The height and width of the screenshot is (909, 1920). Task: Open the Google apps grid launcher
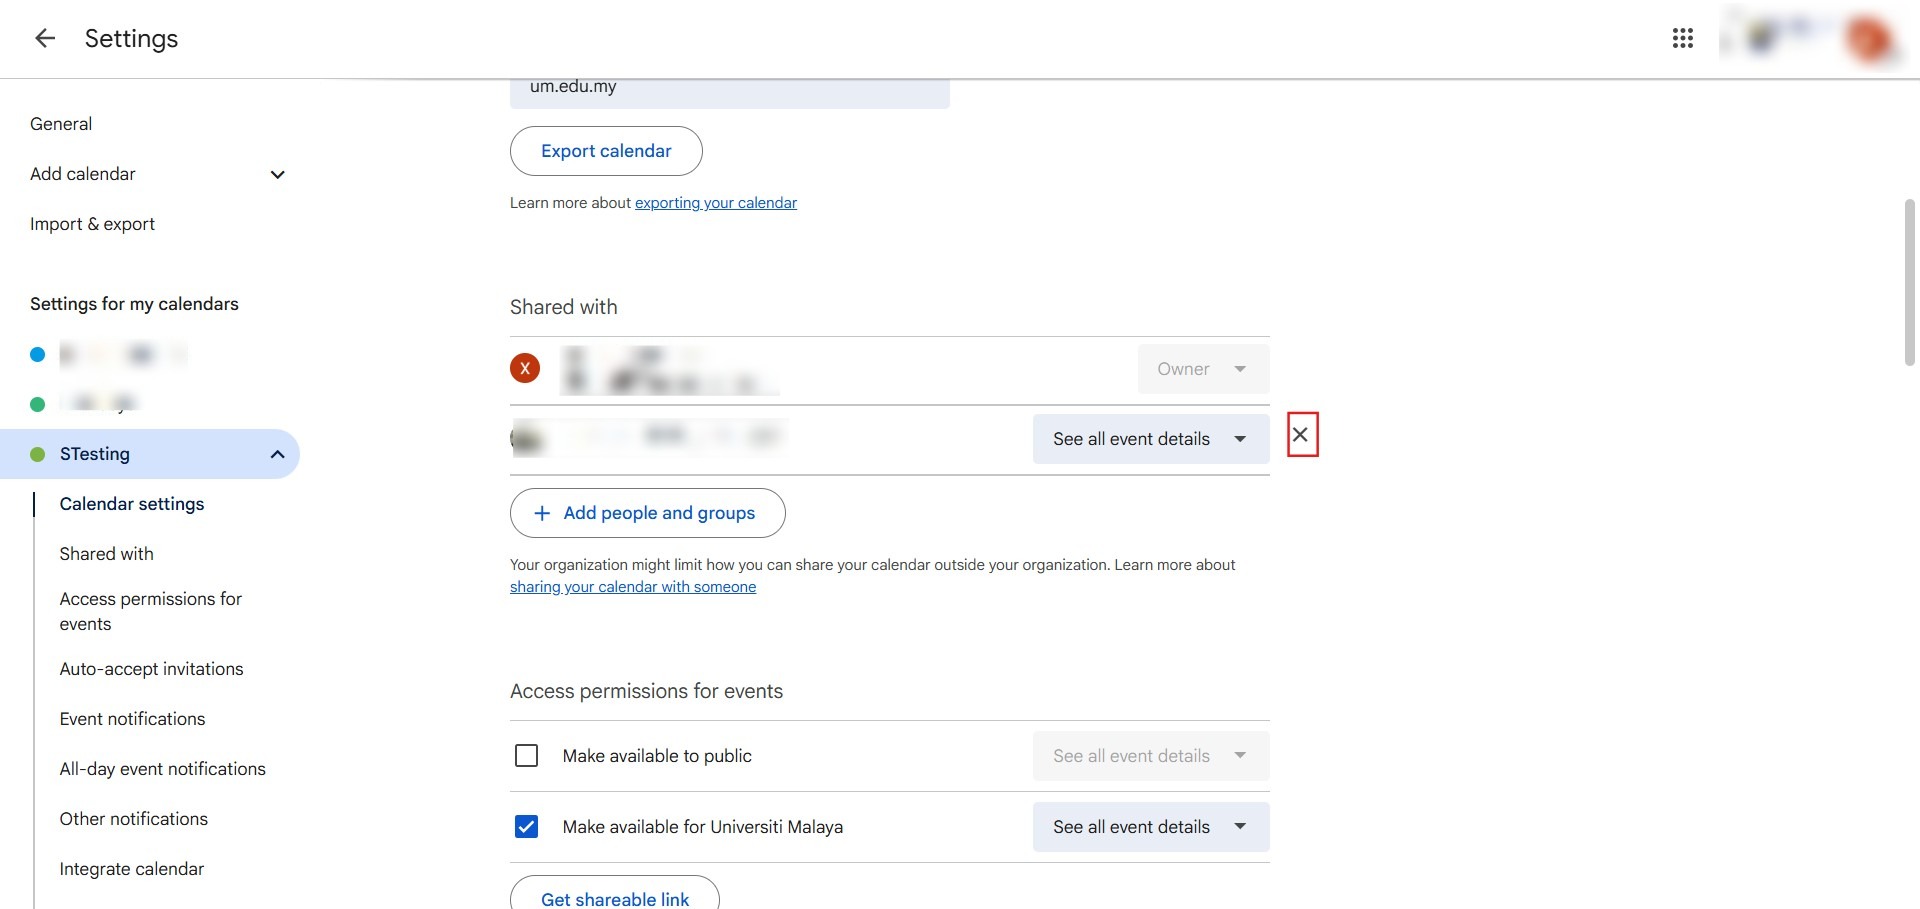pos(1682,38)
